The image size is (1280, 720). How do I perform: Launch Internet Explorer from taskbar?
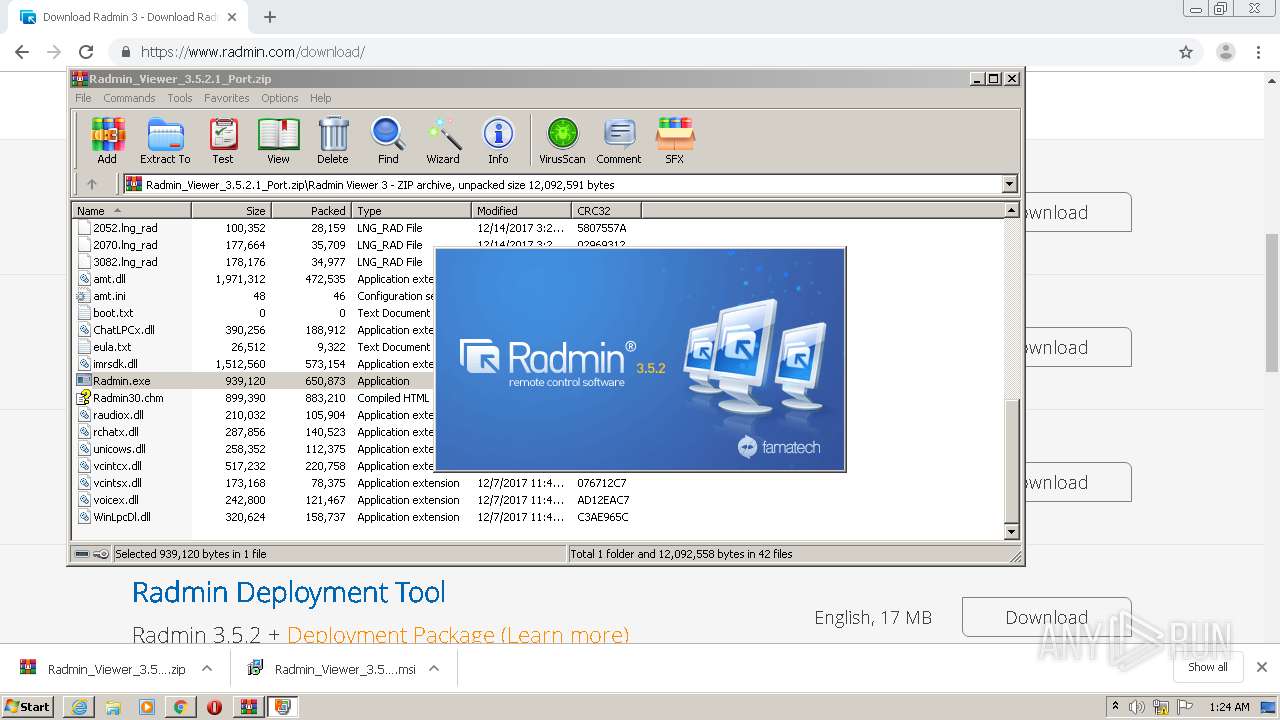[79, 707]
